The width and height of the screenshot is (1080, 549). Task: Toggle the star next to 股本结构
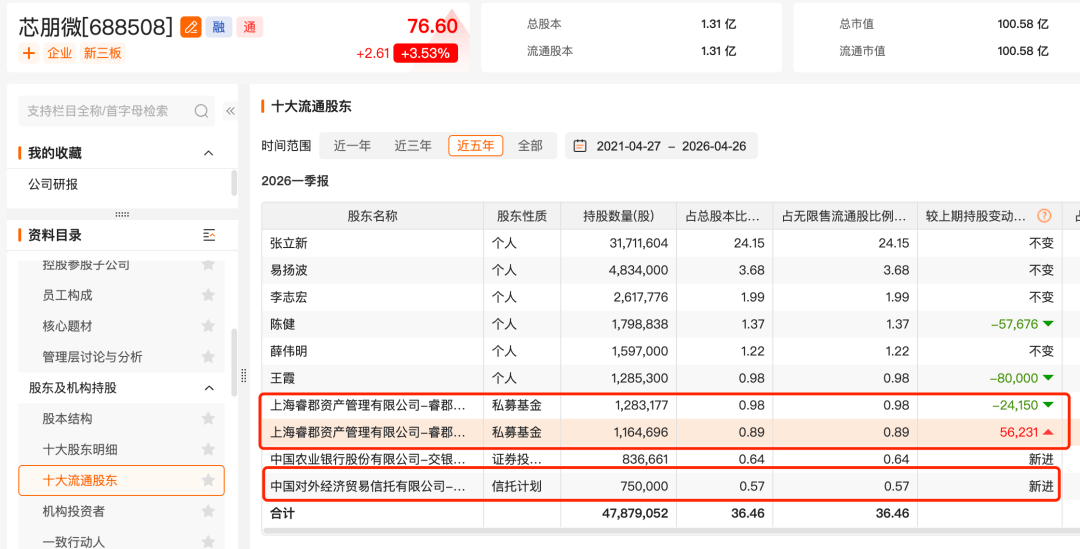pyautogui.click(x=208, y=418)
